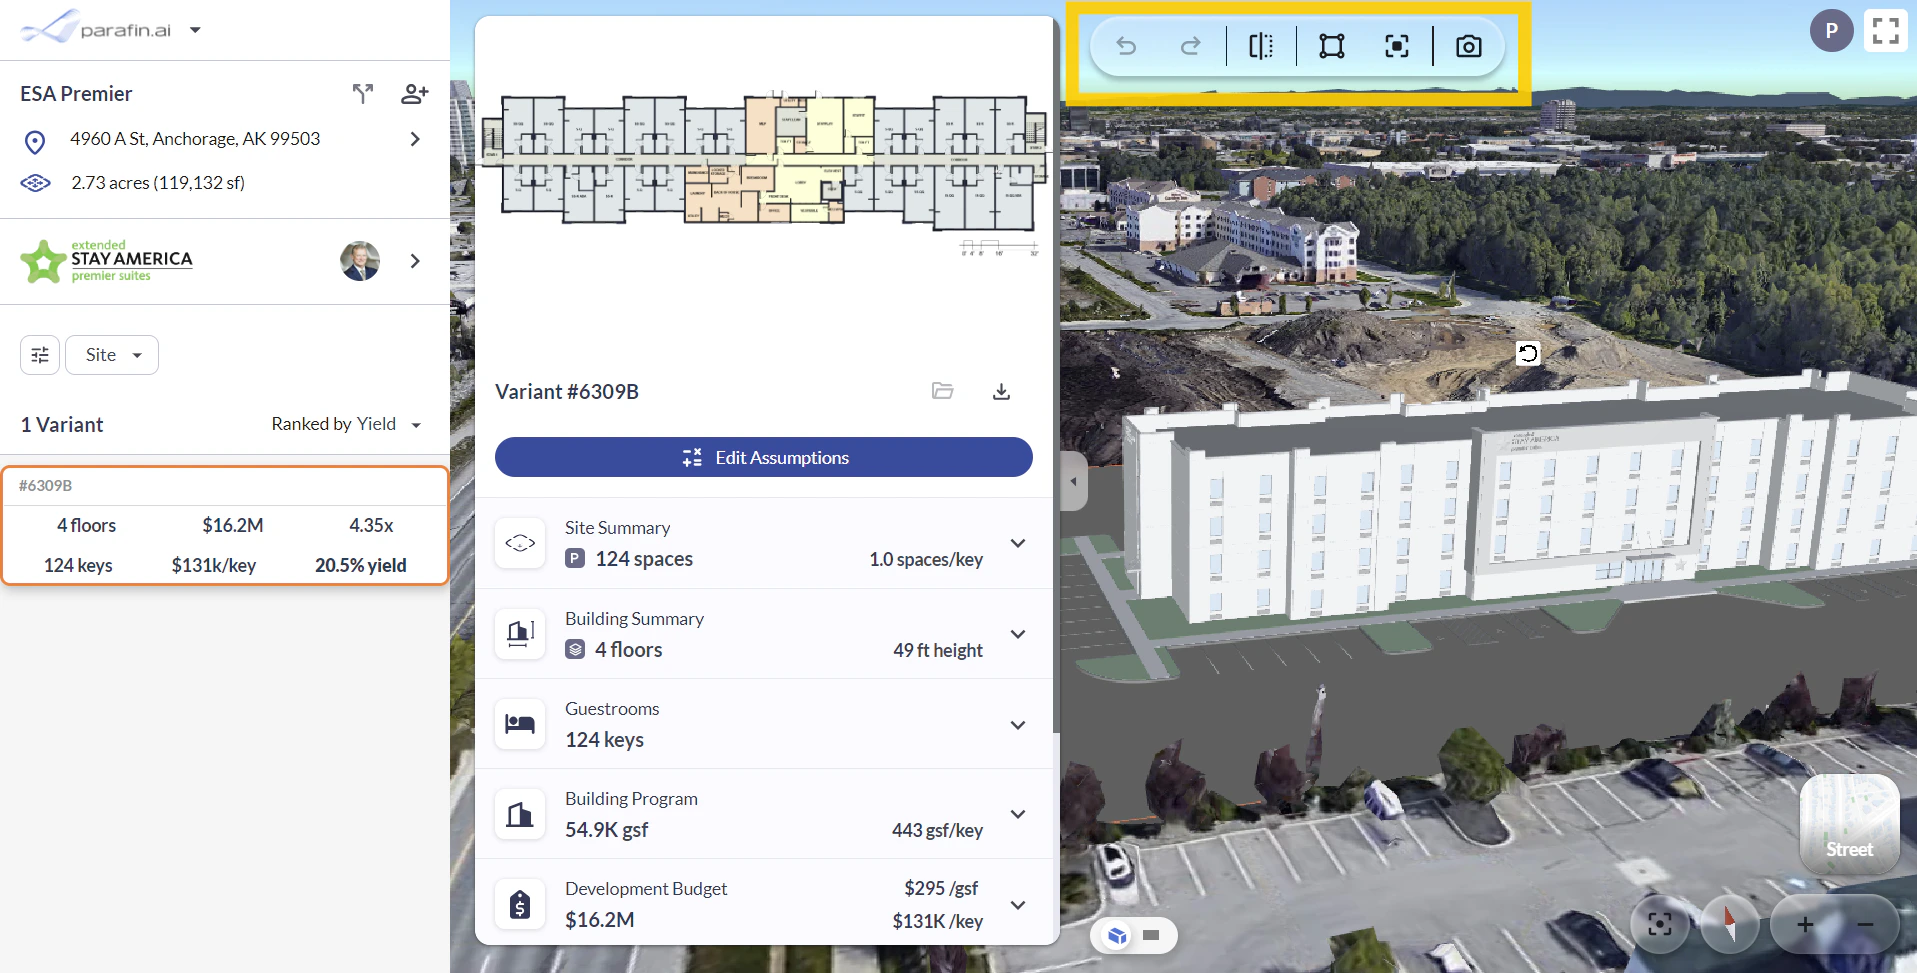
Task: Capture the scene with the camera icon
Action: [x=1468, y=46]
